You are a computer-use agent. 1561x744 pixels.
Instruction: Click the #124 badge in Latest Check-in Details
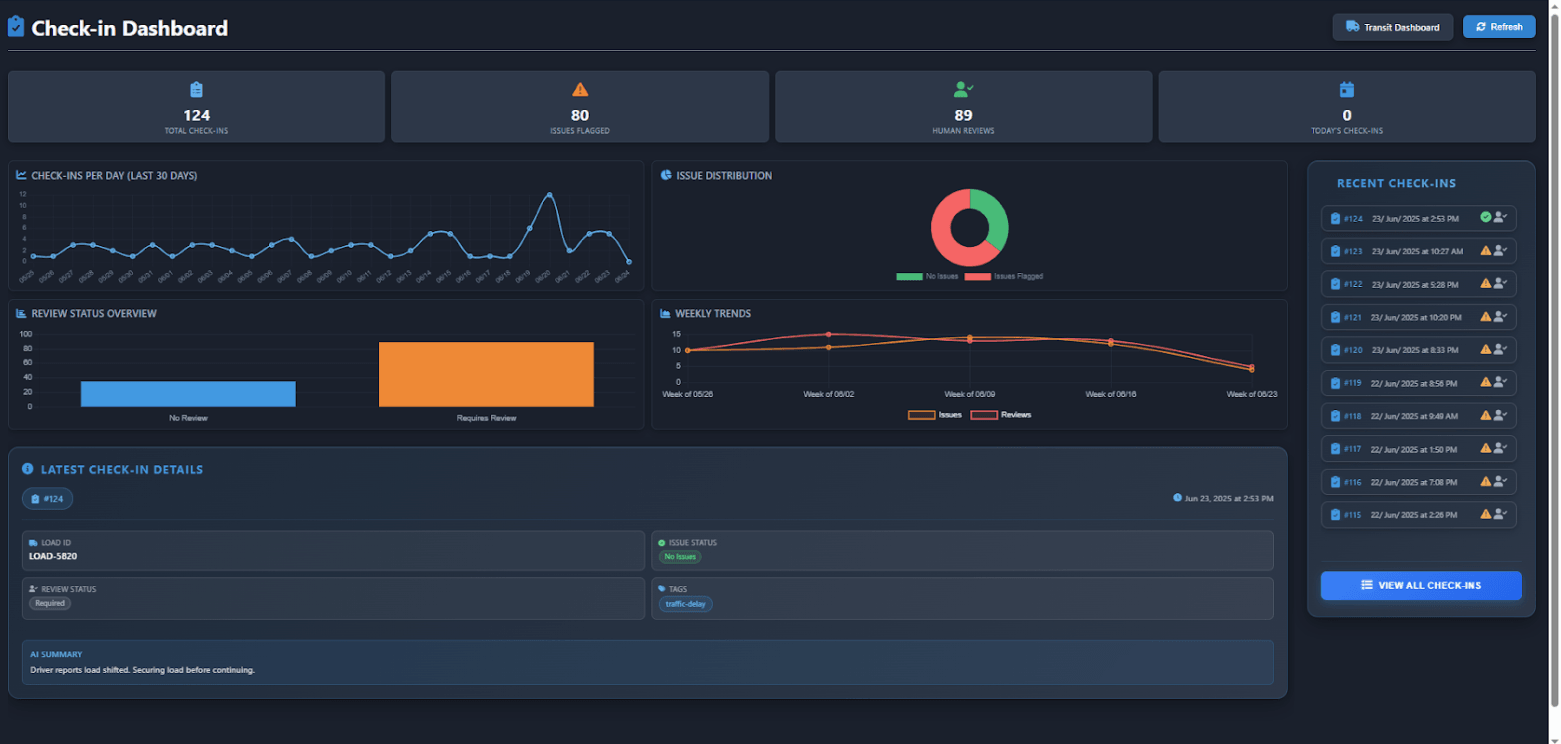point(49,498)
